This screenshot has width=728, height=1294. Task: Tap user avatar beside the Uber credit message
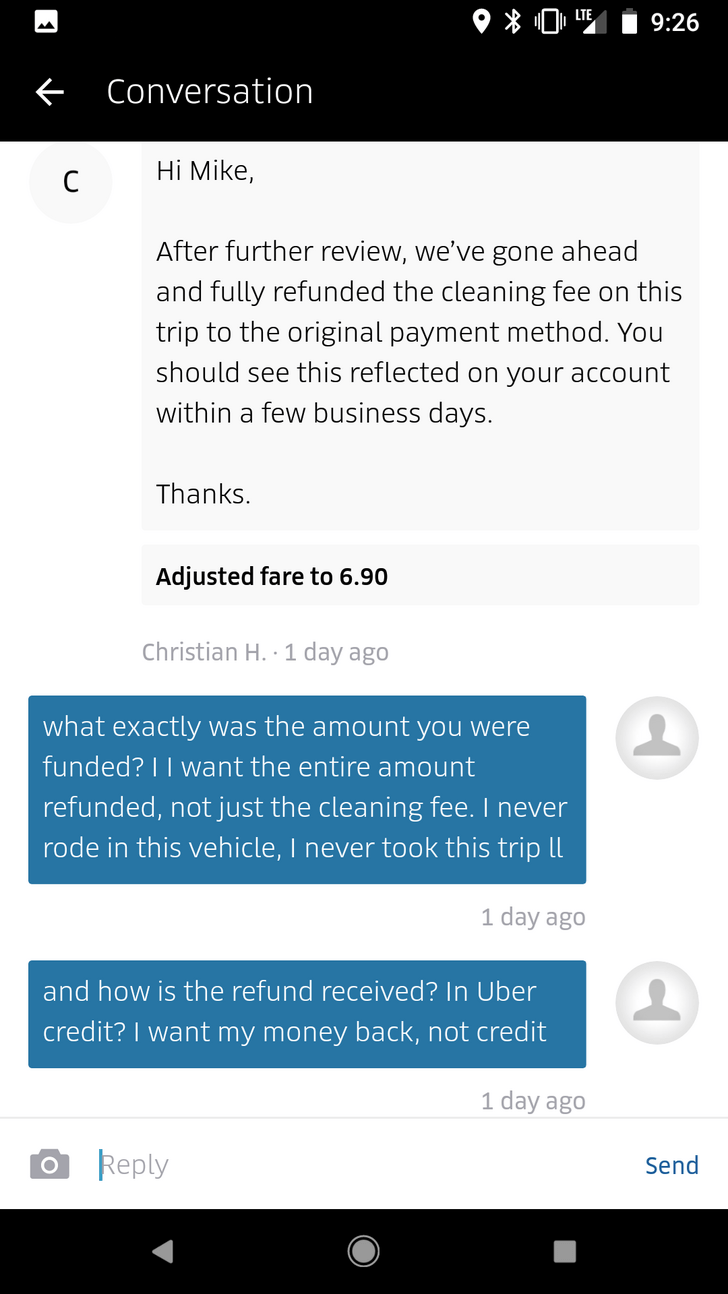click(x=656, y=1002)
